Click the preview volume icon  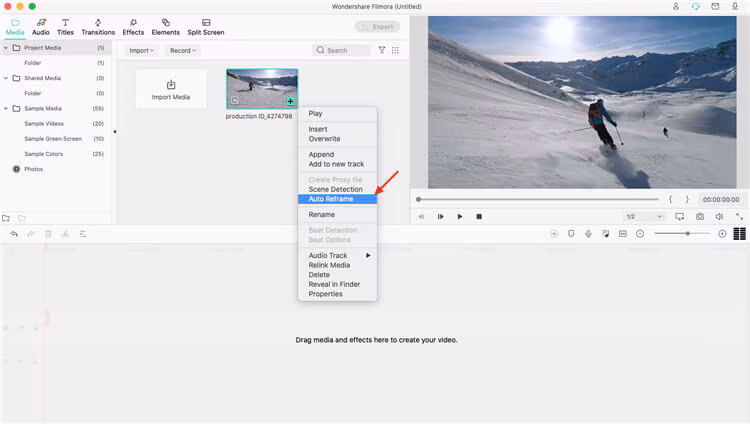(x=719, y=217)
